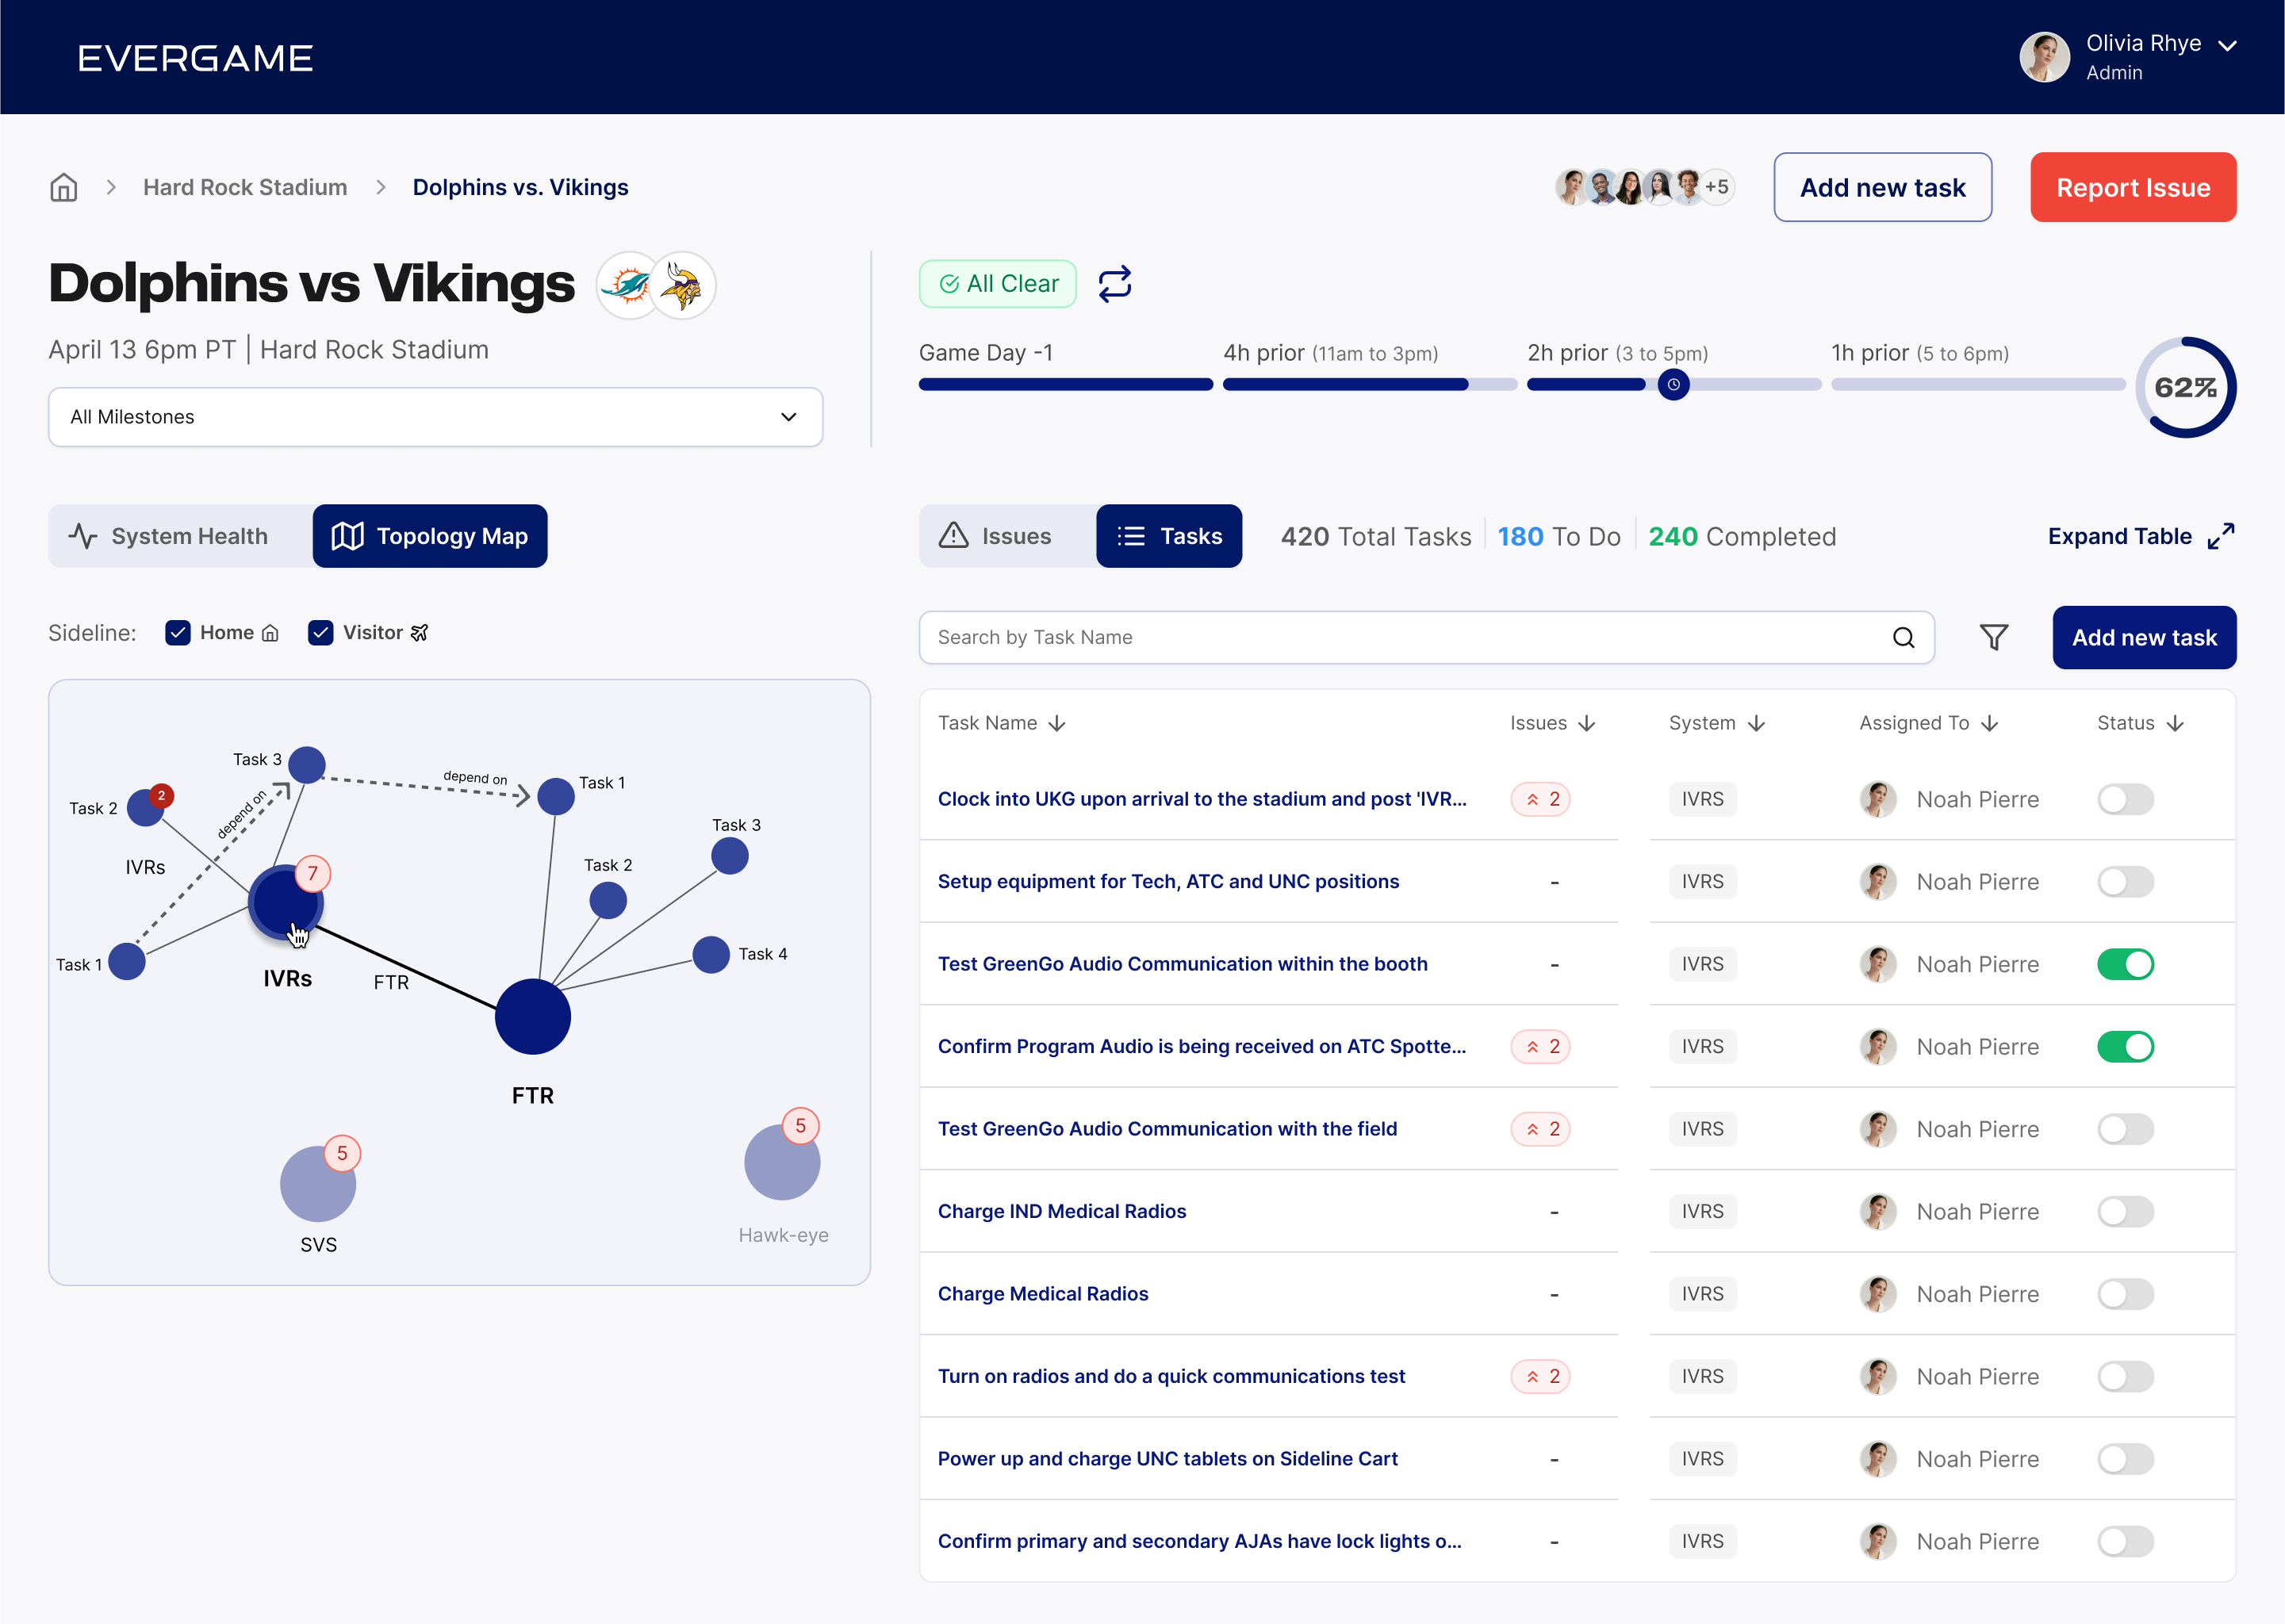Uncheck the Home sideline checkbox

[178, 633]
